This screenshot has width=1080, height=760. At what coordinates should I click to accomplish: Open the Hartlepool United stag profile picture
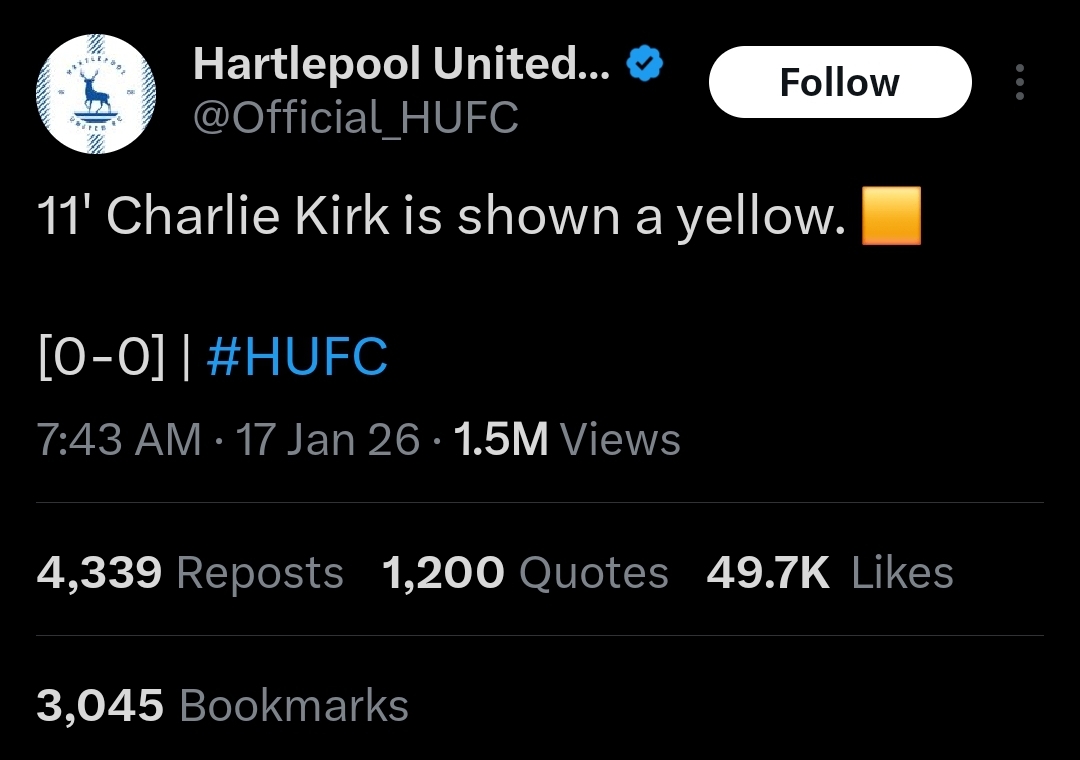point(96,93)
